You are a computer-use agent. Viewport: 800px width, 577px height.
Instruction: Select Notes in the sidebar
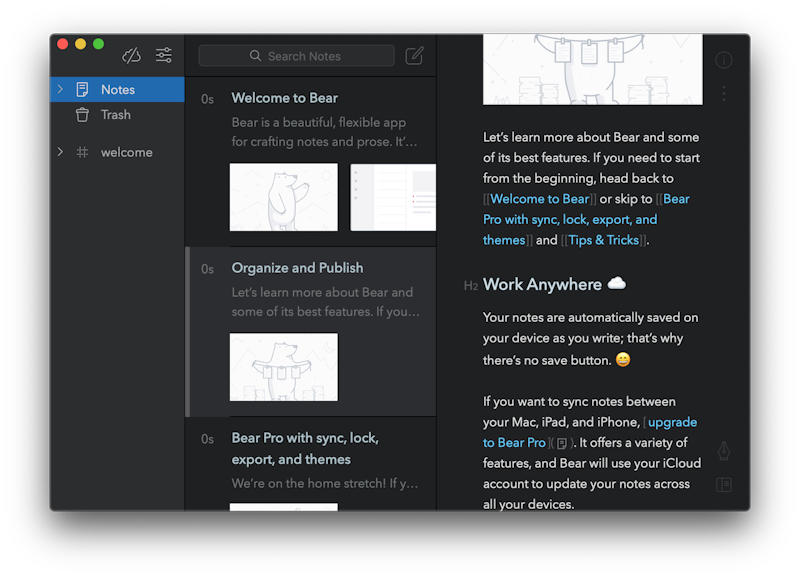tap(117, 89)
